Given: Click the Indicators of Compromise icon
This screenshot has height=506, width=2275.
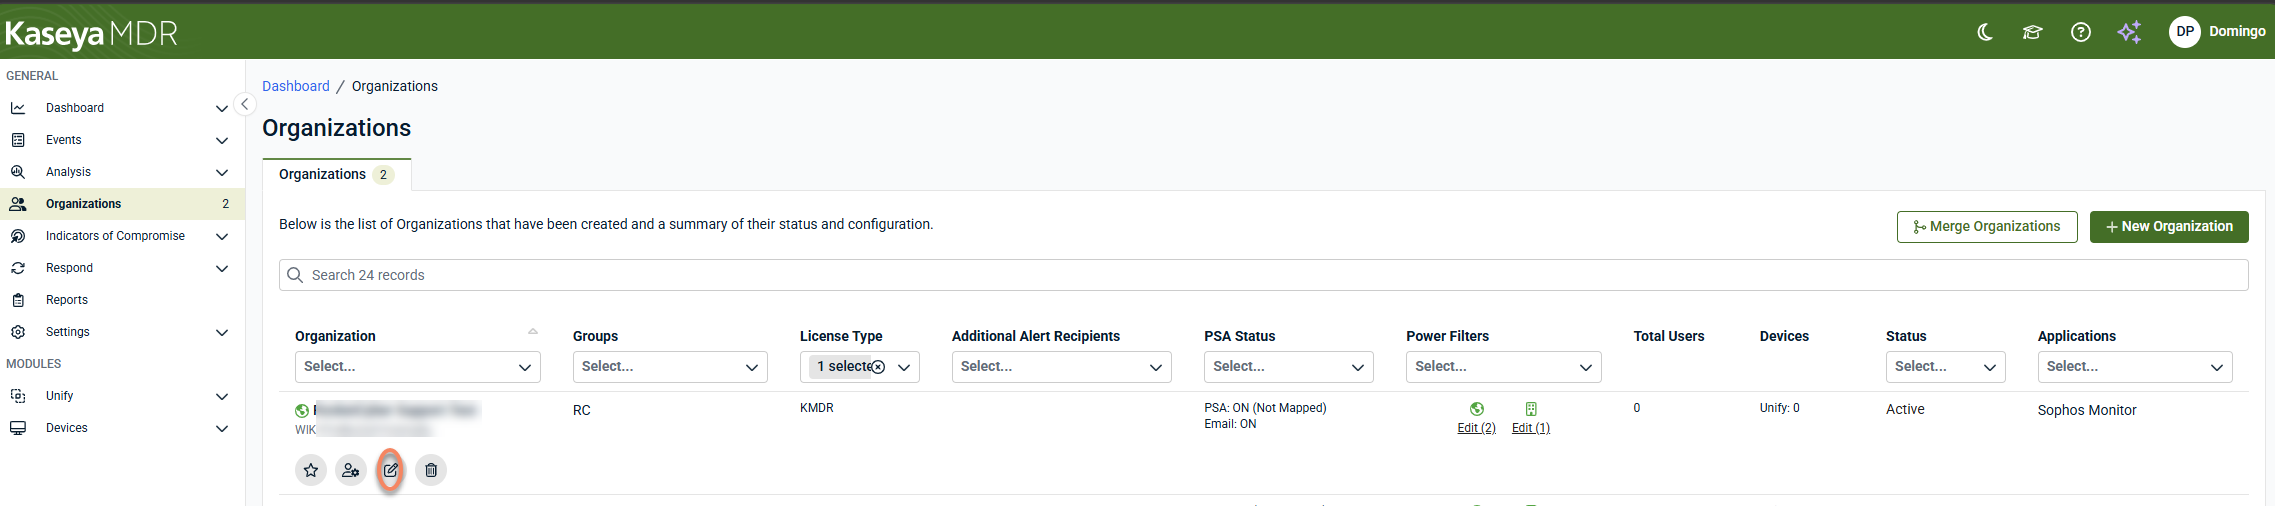Looking at the screenshot, I should [x=18, y=236].
